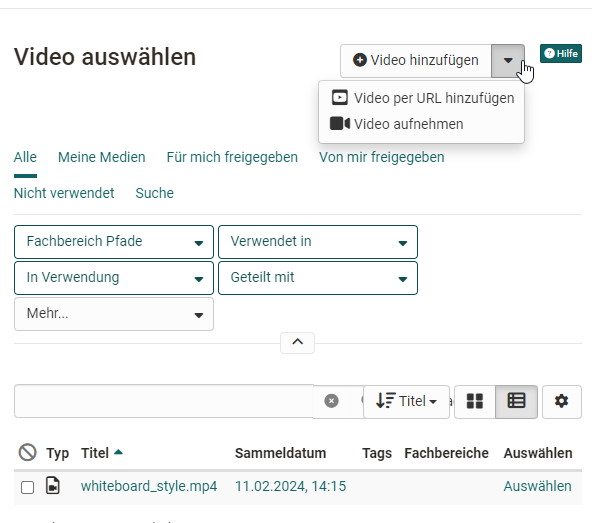This screenshot has width=592, height=523.
Task: Click Auswählen link for whiteboard_style.mp4
Action: 537,486
